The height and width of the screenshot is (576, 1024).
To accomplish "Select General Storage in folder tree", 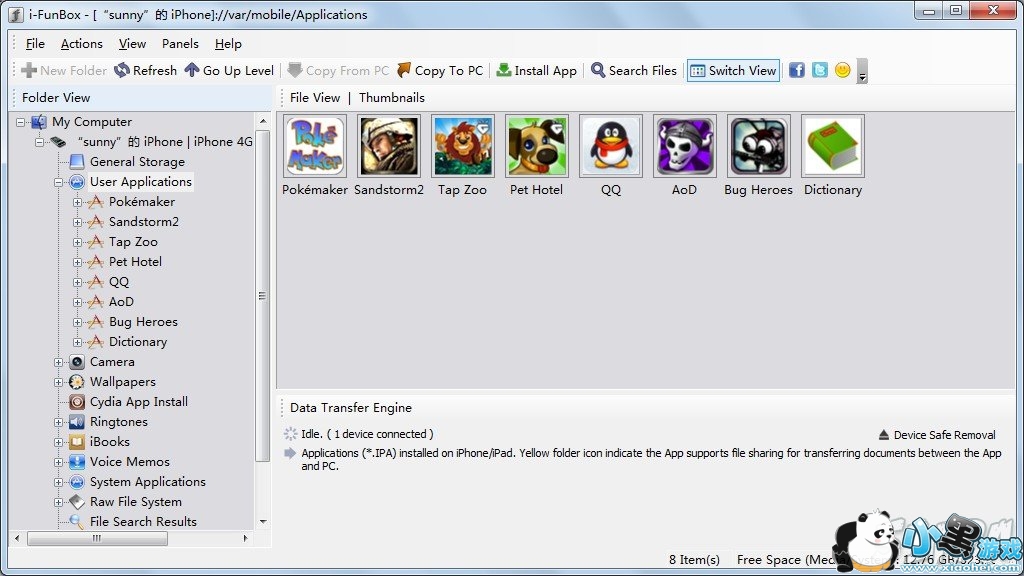I will 137,161.
